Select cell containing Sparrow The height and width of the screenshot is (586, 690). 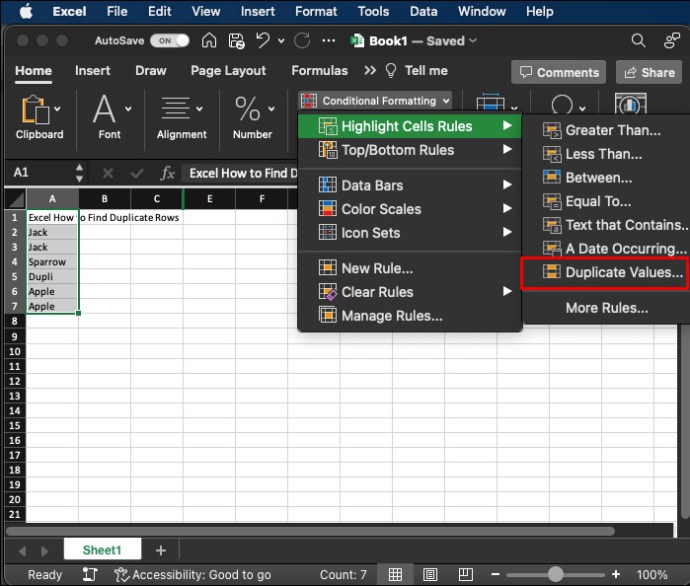coord(52,262)
